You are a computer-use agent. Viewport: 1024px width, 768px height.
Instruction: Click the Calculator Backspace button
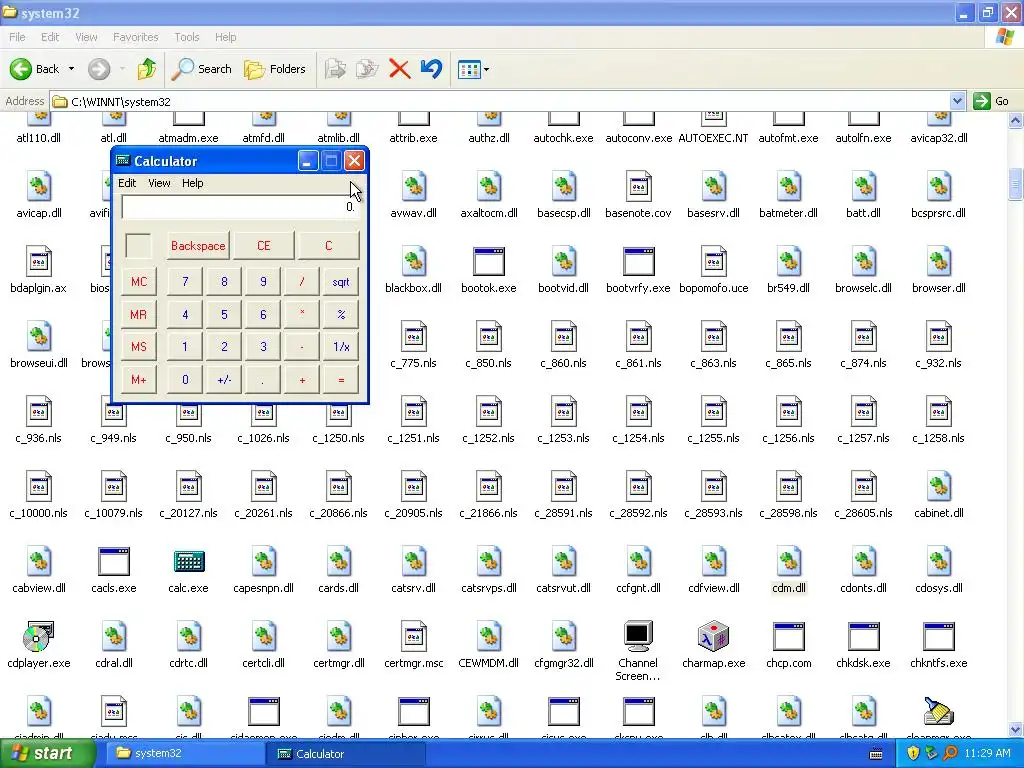[x=198, y=246]
